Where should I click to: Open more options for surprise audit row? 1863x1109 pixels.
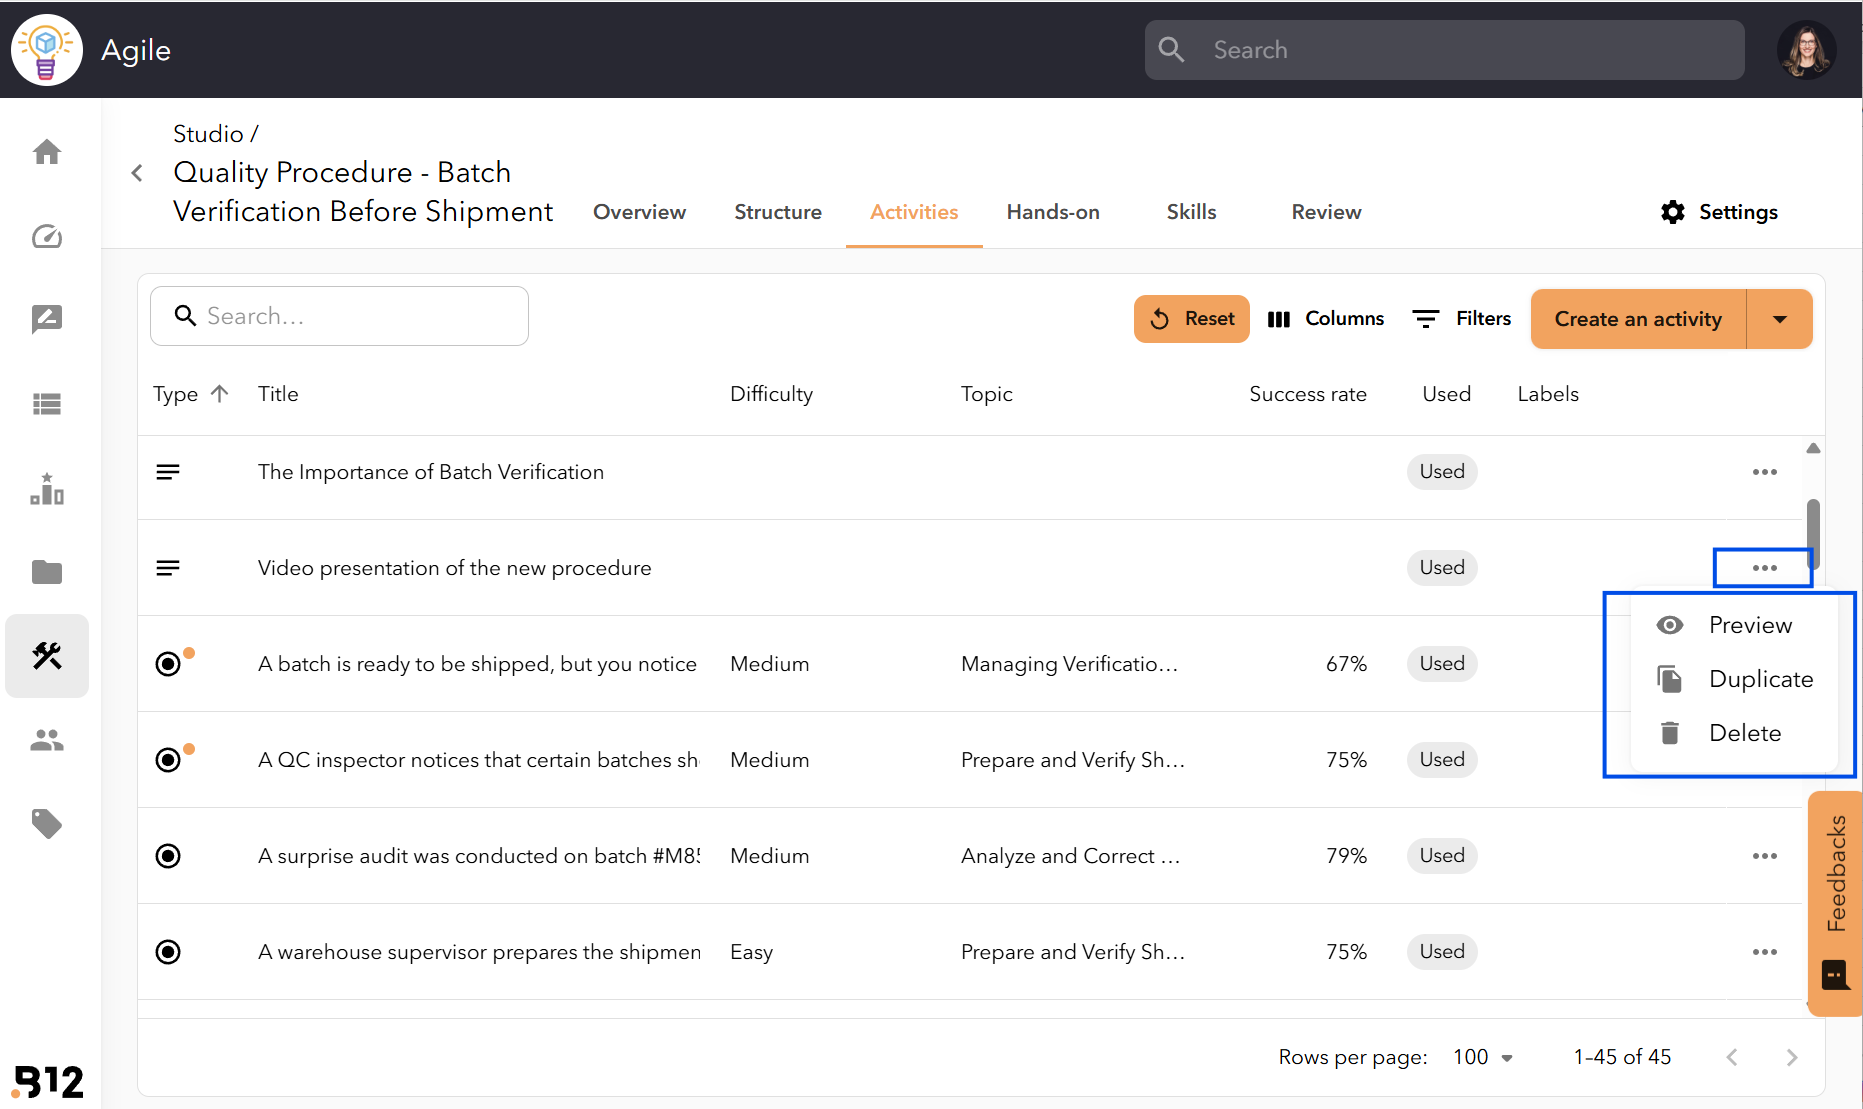click(x=1764, y=856)
